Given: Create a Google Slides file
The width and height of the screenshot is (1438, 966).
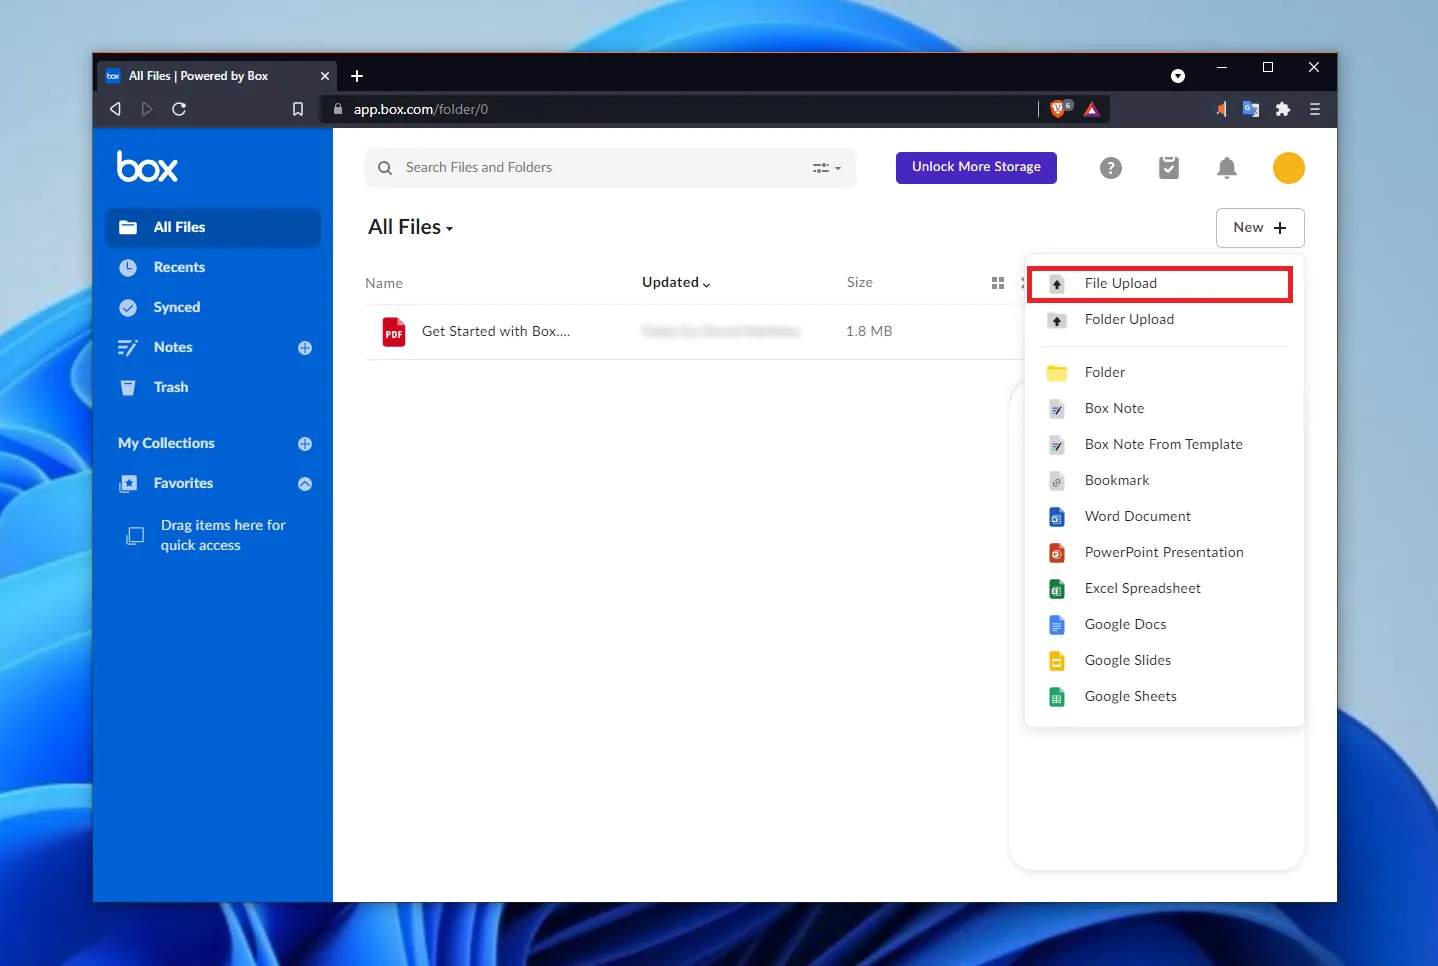Looking at the screenshot, I should point(1164,661).
